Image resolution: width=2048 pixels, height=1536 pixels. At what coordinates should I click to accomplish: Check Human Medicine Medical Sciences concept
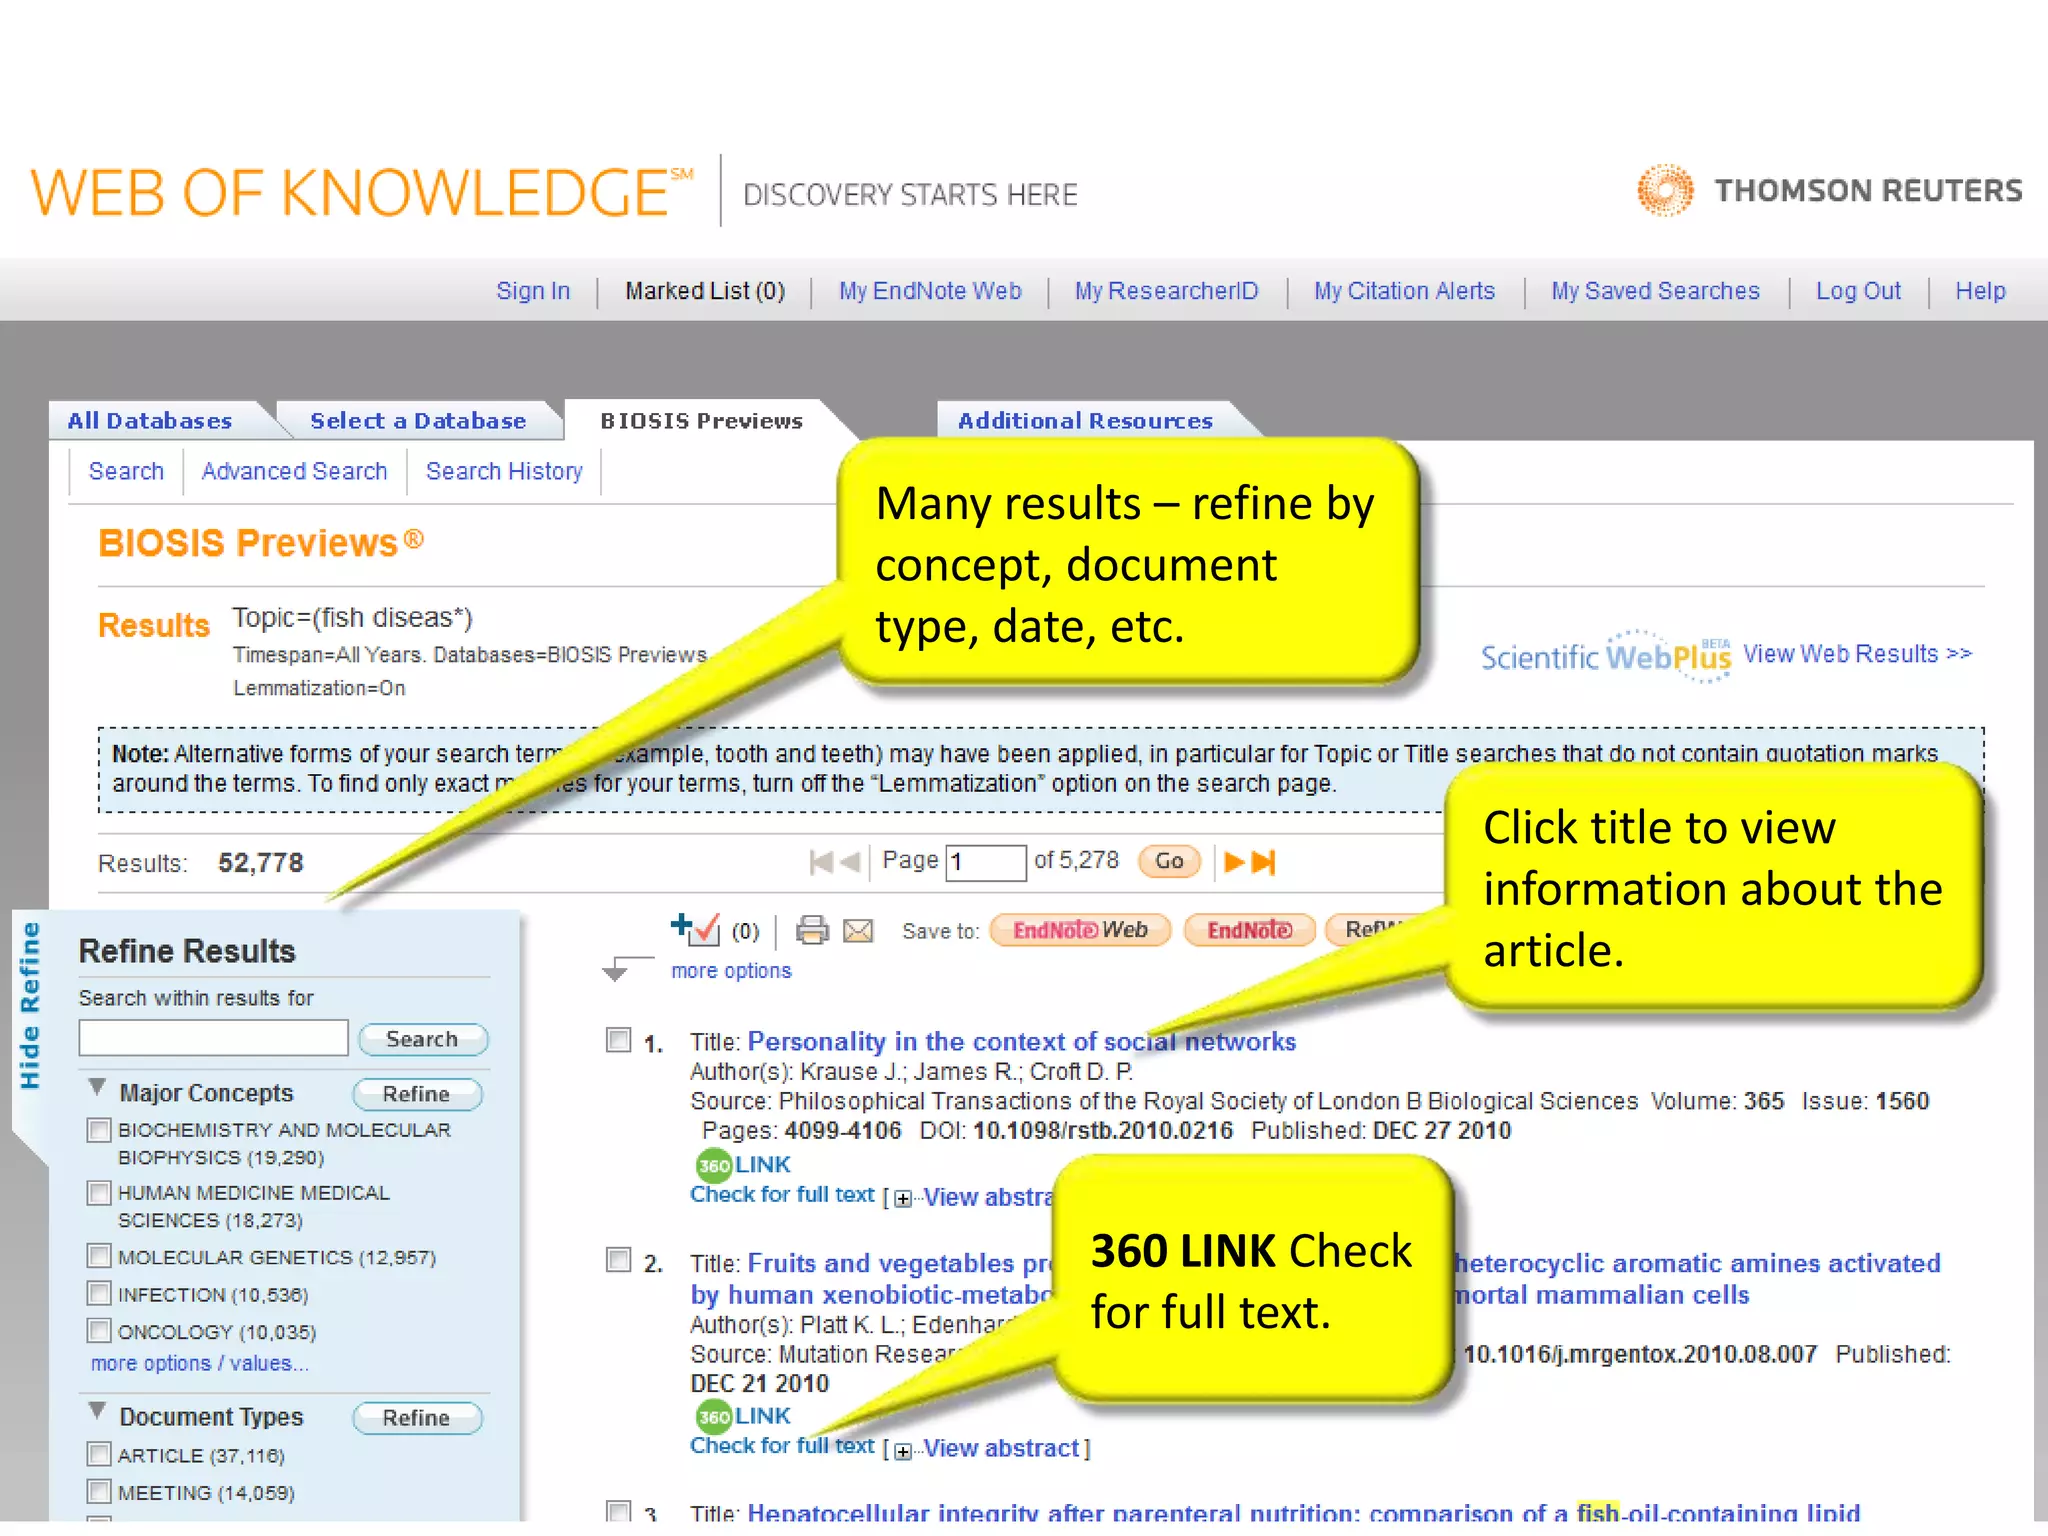[x=99, y=1193]
